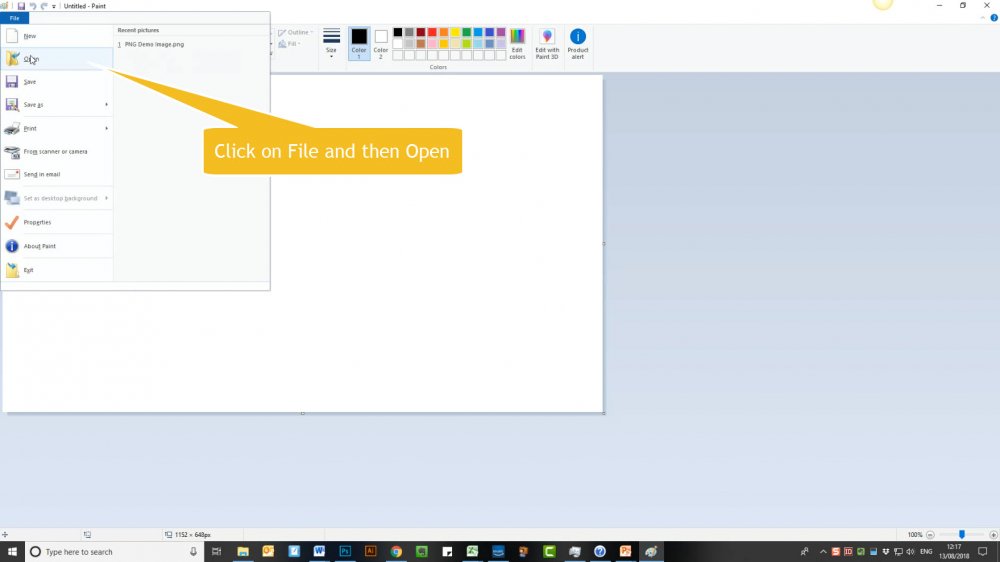The image size is (1000, 562).
Task: Click the zoom out minus button
Action: pos(930,535)
